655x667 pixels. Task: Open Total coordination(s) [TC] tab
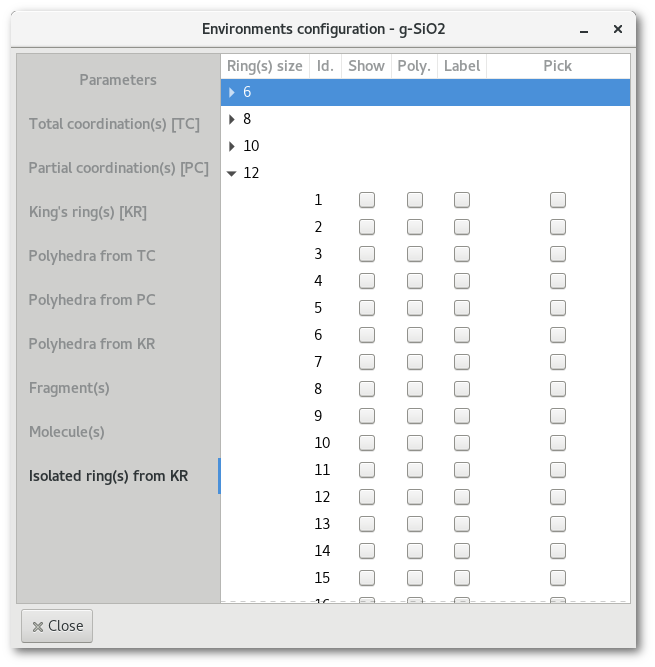click(114, 124)
